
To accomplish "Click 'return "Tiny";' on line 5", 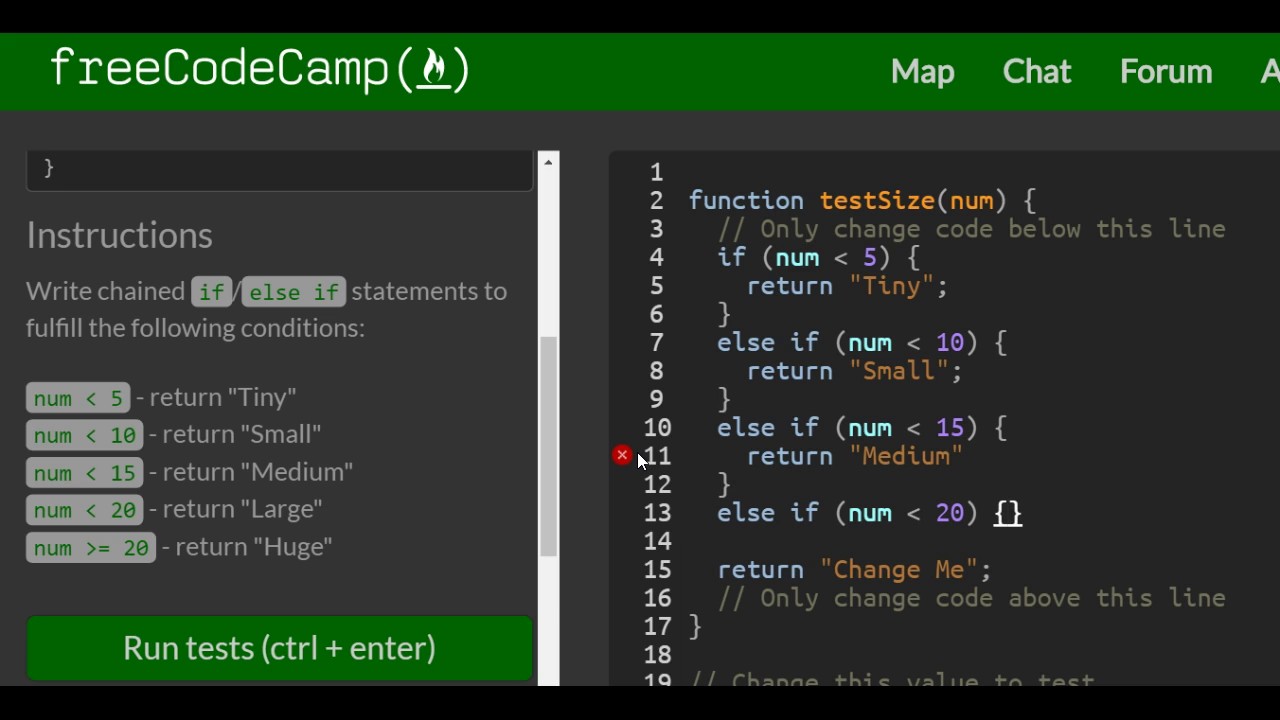I will point(847,286).
